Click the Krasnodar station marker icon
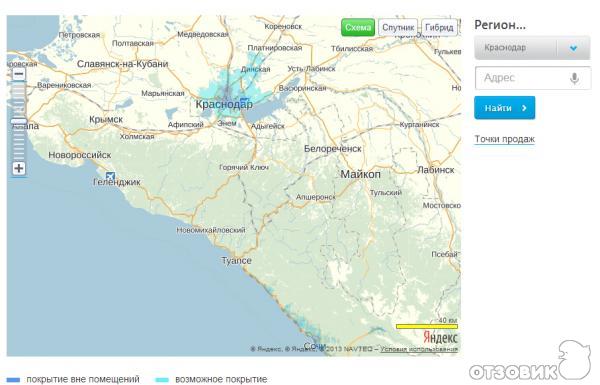600x385 pixels. (x=243, y=101)
